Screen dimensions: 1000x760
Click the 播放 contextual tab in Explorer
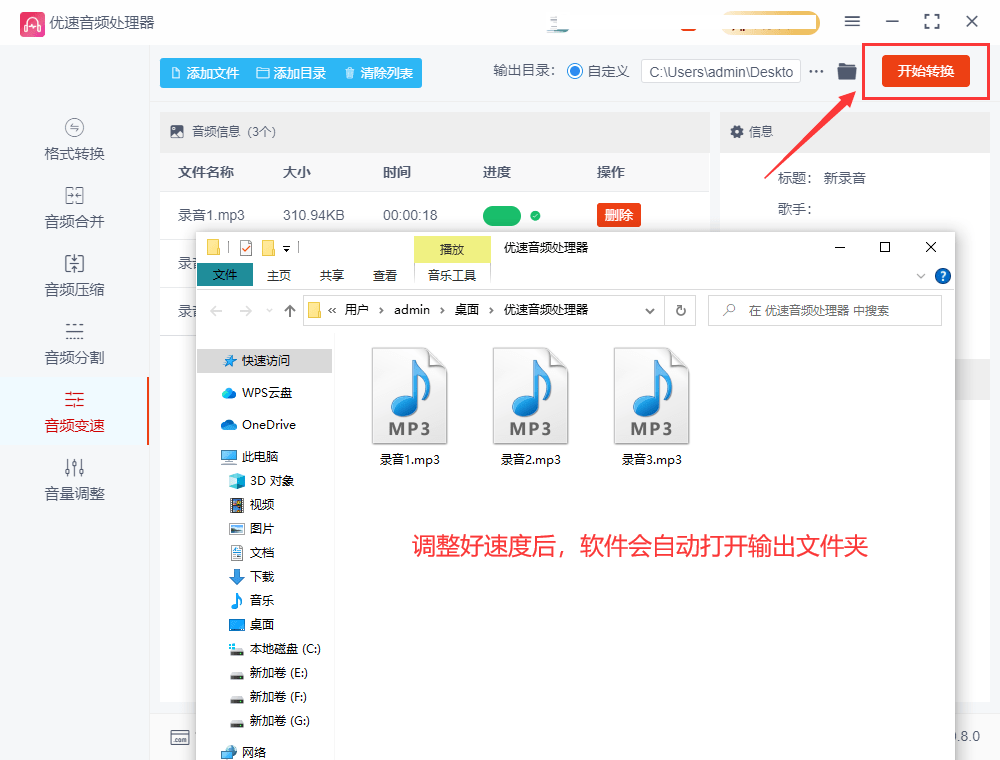click(x=452, y=249)
